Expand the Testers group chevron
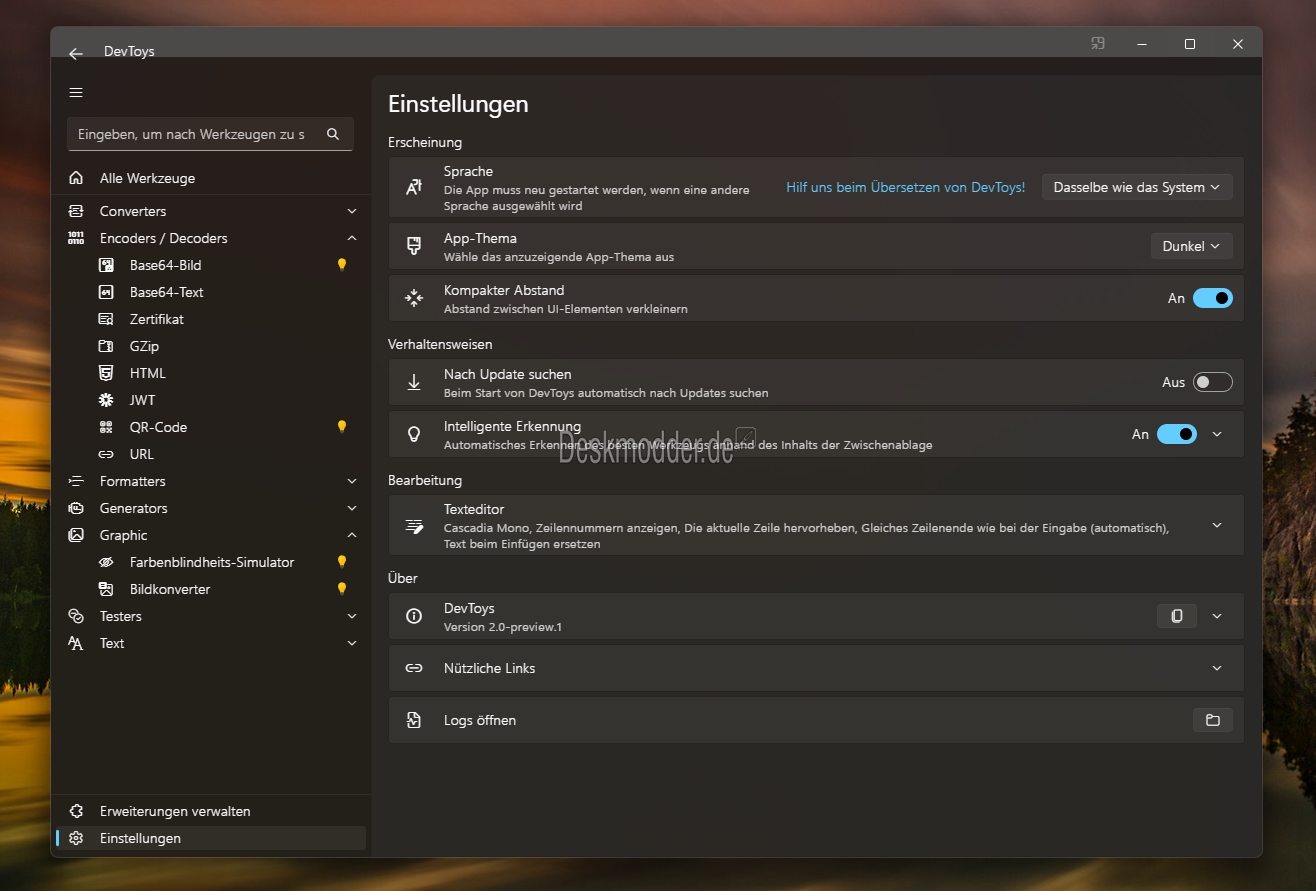The width and height of the screenshot is (1316, 891). [352, 616]
